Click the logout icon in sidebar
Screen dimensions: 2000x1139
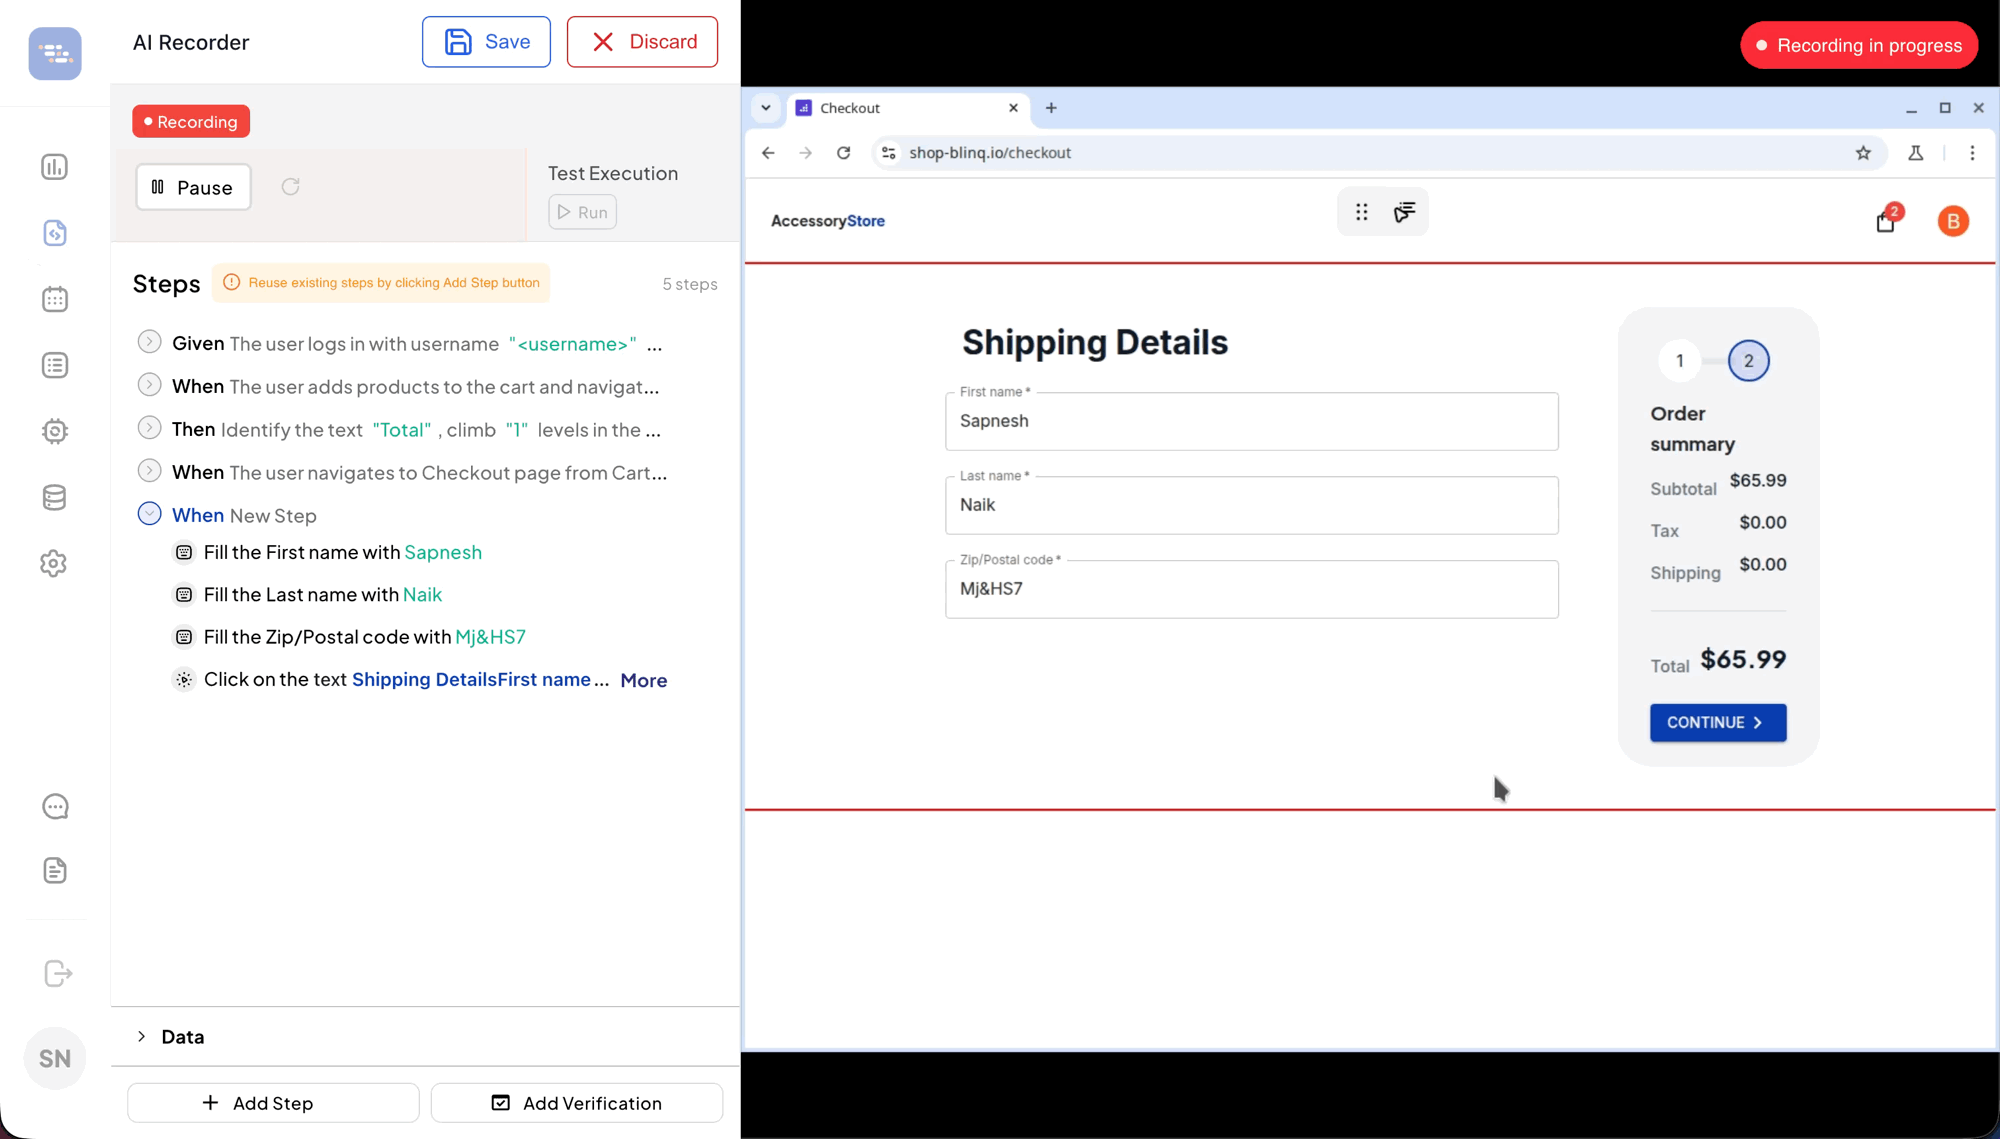coord(58,974)
